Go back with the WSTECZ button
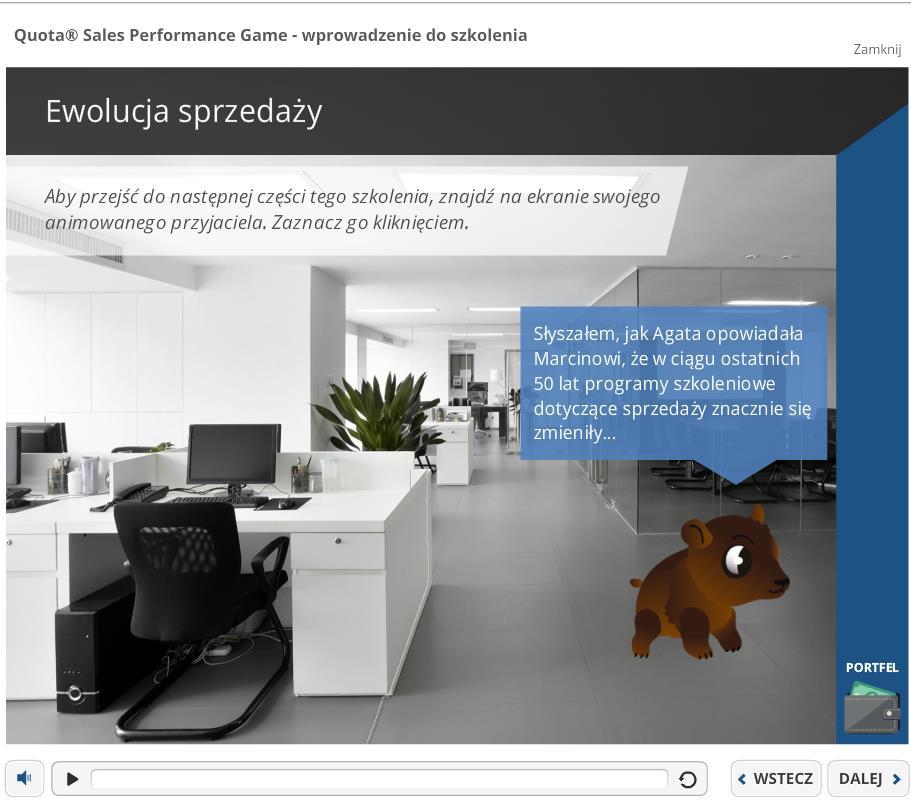Image resolution: width=911 pixels, height=804 pixels. 776,778
